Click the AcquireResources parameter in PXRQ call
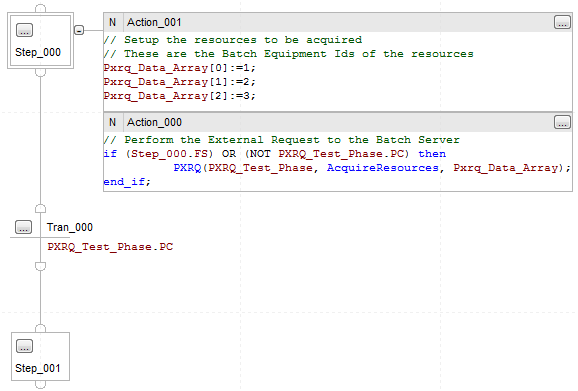 pos(383,168)
